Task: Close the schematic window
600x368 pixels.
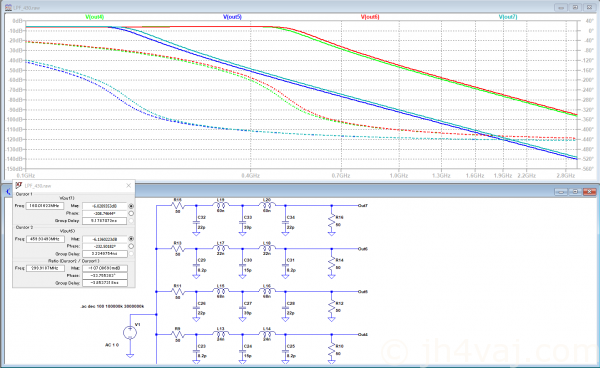Action: tap(590, 191)
